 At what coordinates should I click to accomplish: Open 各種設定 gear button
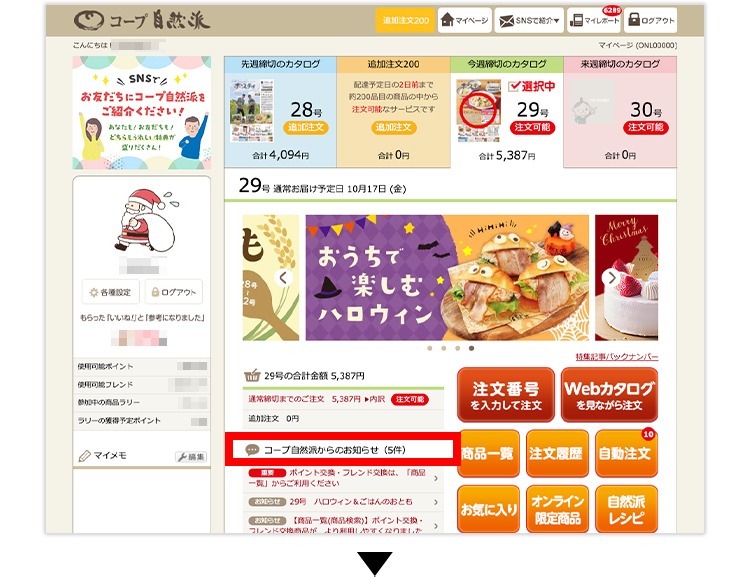coord(110,292)
